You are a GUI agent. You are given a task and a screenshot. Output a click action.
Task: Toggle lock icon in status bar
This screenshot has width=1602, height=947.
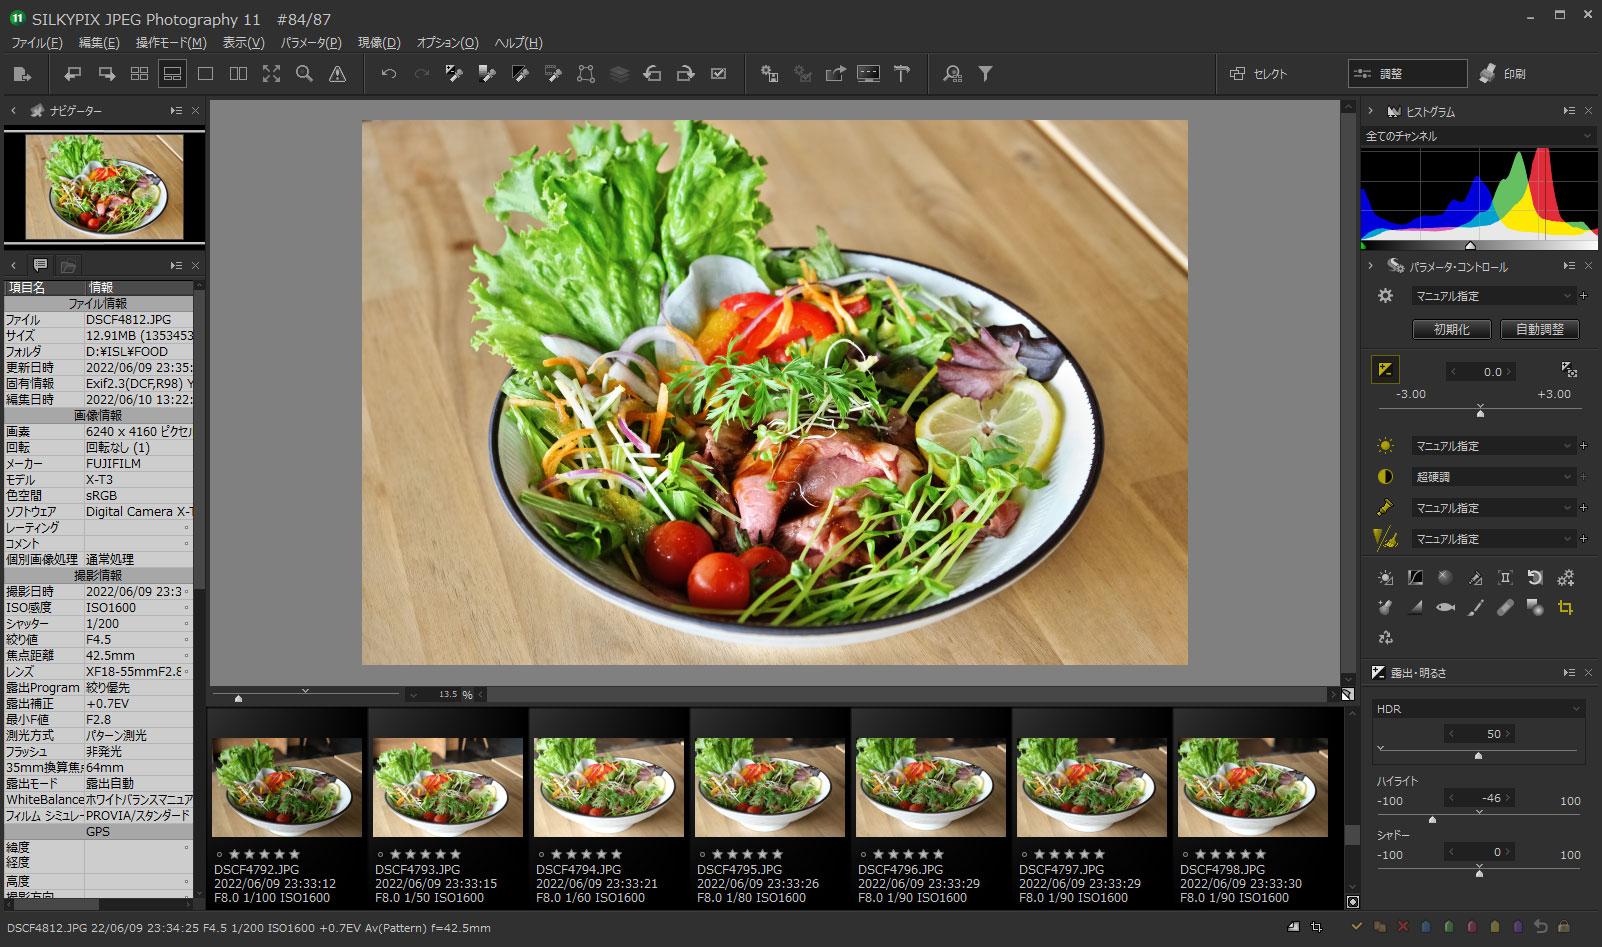pyautogui.click(x=1563, y=927)
